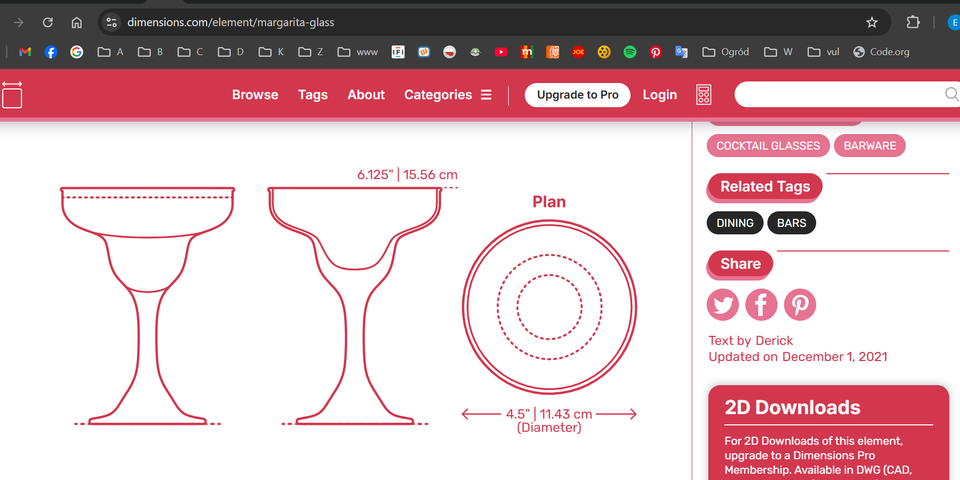Click the search magnifier icon

coord(951,95)
